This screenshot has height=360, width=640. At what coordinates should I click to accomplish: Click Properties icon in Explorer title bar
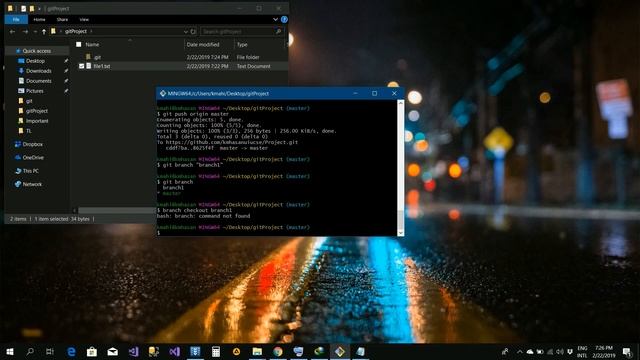tap(24, 9)
